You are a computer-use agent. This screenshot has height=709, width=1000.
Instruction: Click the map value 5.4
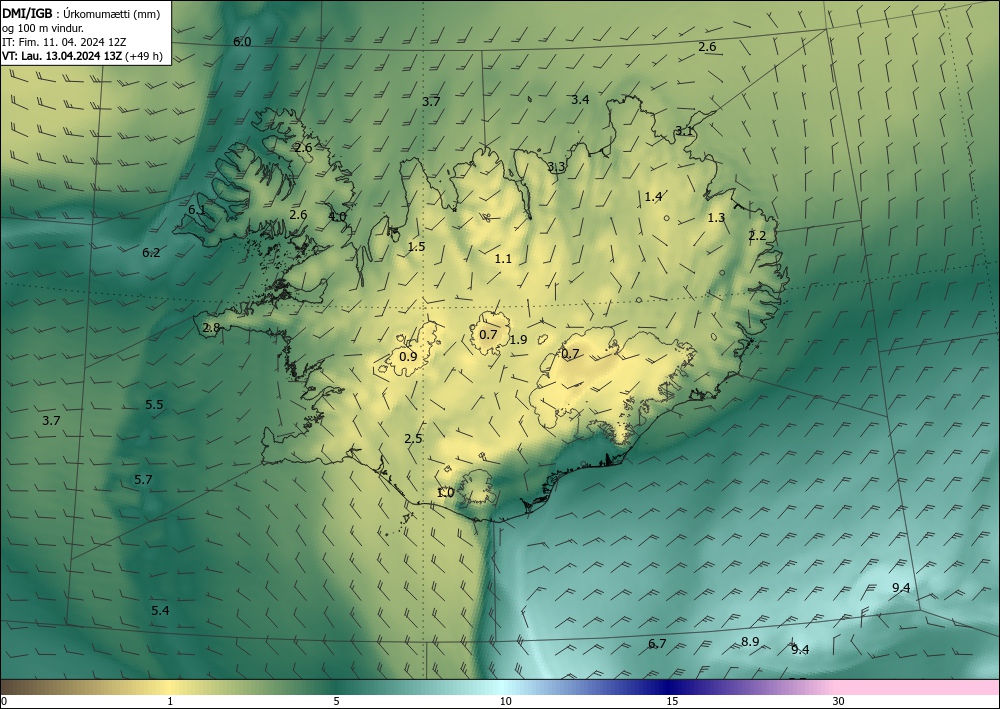tap(160, 611)
